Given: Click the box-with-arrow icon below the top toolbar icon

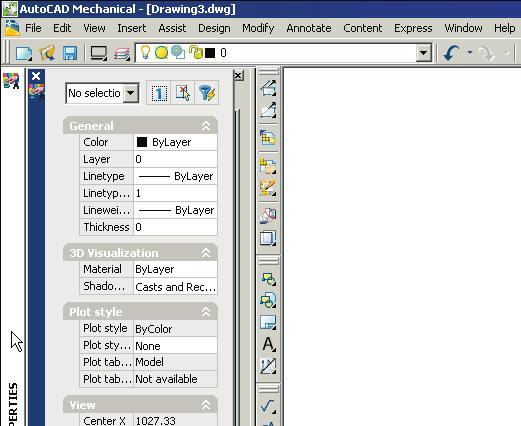Looking at the screenshot, I should click(268, 110).
